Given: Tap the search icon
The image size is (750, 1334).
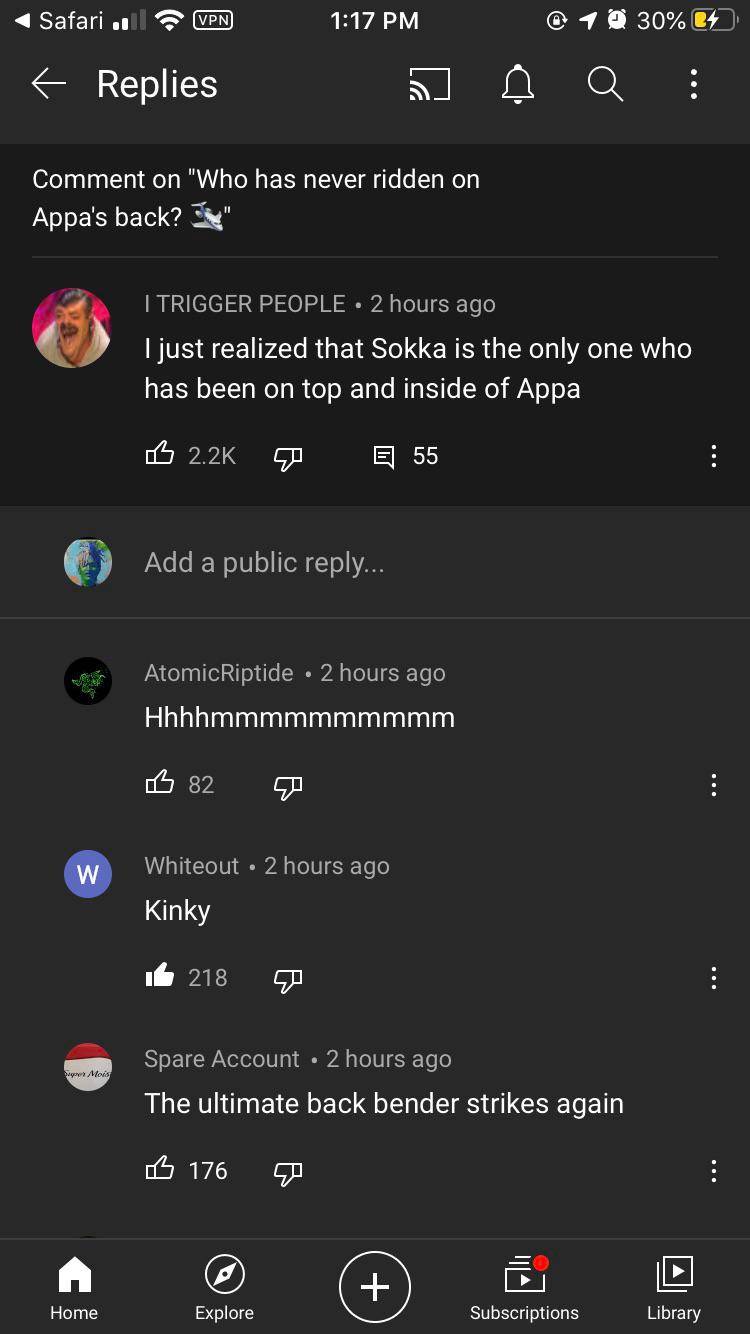Looking at the screenshot, I should pyautogui.click(x=604, y=85).
